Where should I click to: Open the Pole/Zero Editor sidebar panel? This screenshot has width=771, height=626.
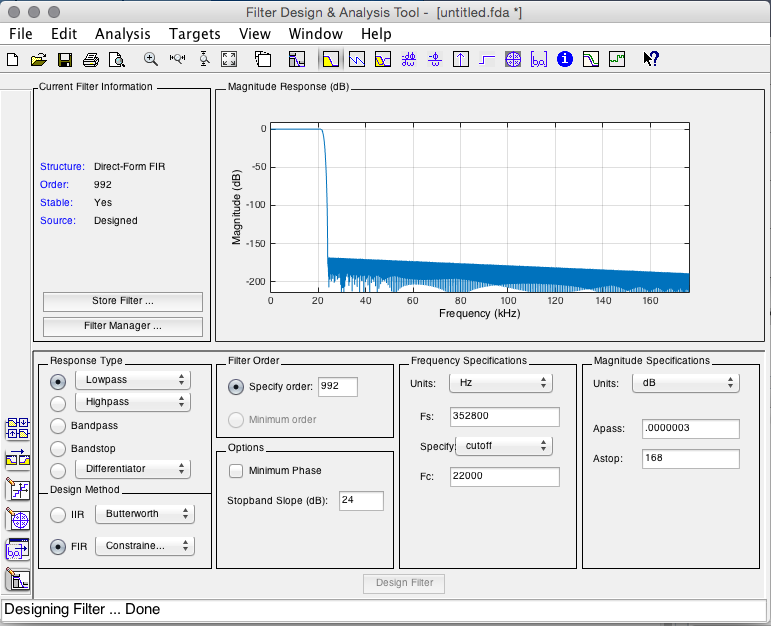tap(18, 520)
